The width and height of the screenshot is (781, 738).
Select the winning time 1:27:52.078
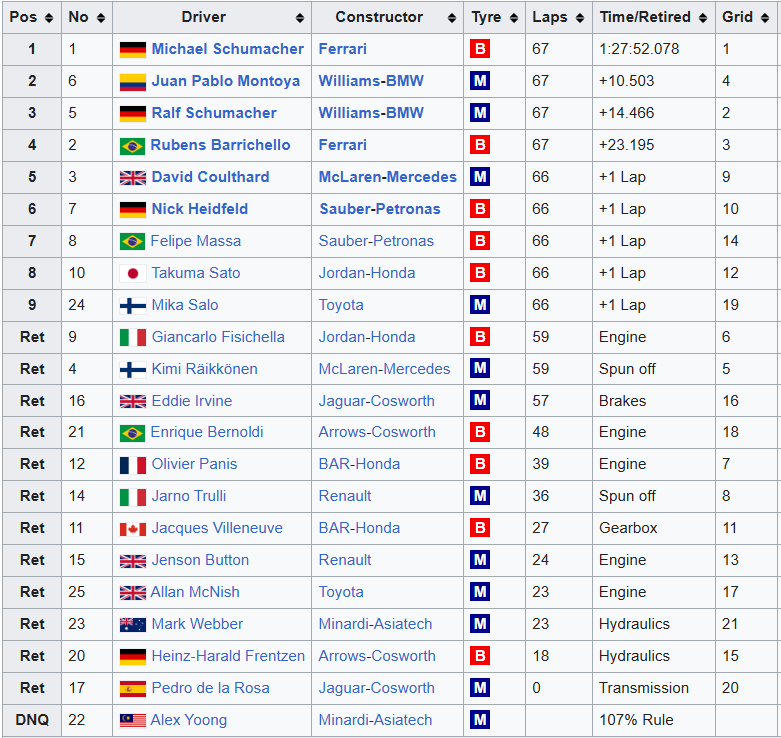click(639, 49)
